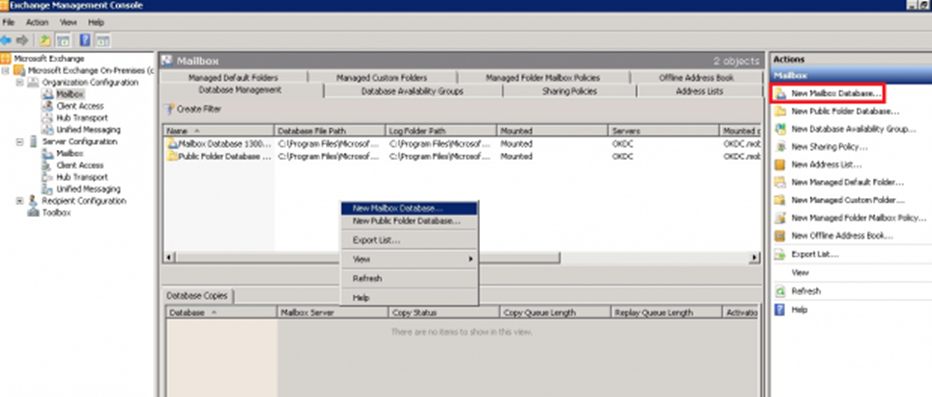Sort by Database File Path column header

329,131
